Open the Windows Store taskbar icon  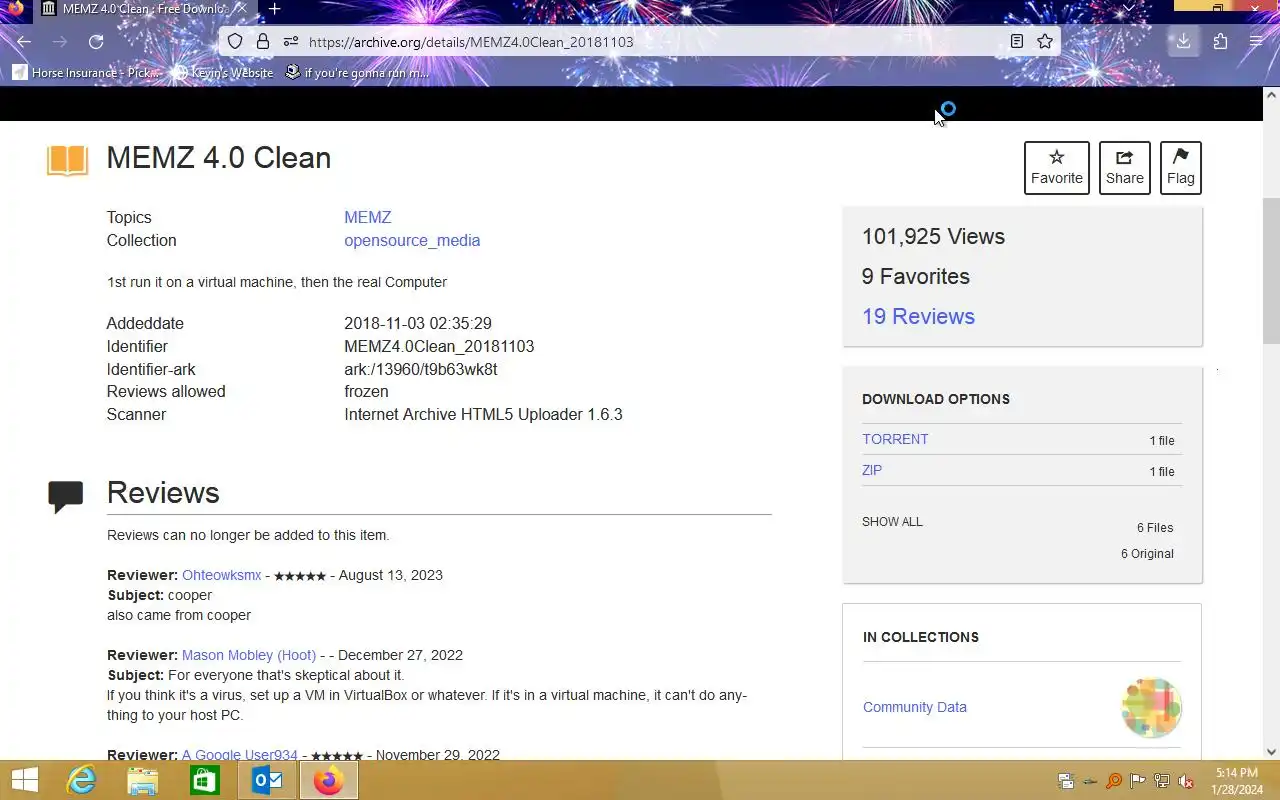point(205,780)
